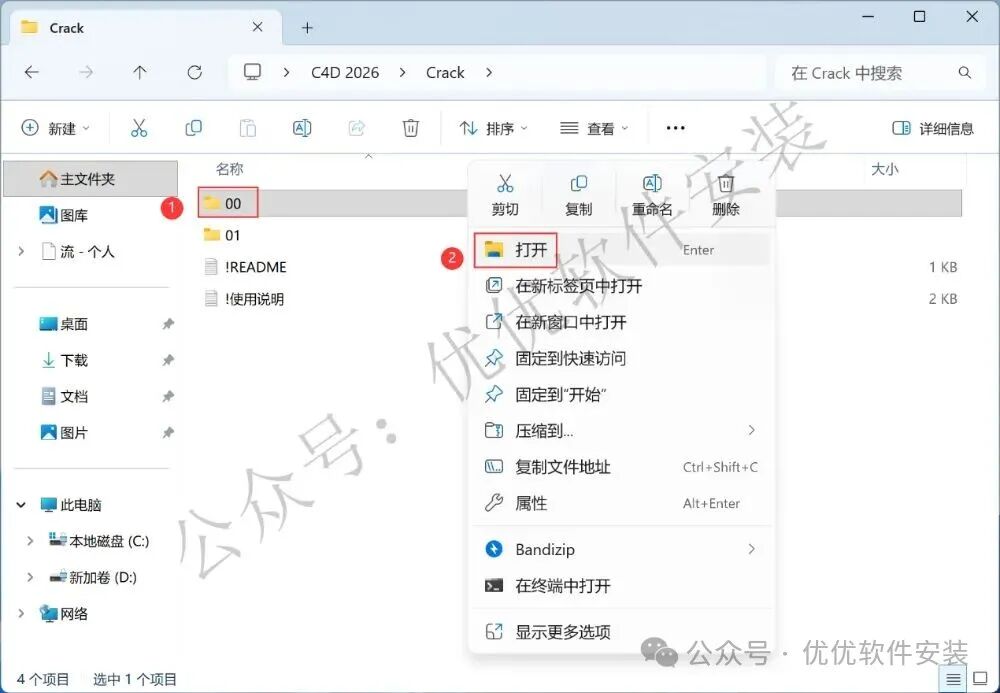Click the Rename icon in the toolbar
The height and width of the screenshot is (693, 1000).
pyautogui.click(x=302, y=128)
